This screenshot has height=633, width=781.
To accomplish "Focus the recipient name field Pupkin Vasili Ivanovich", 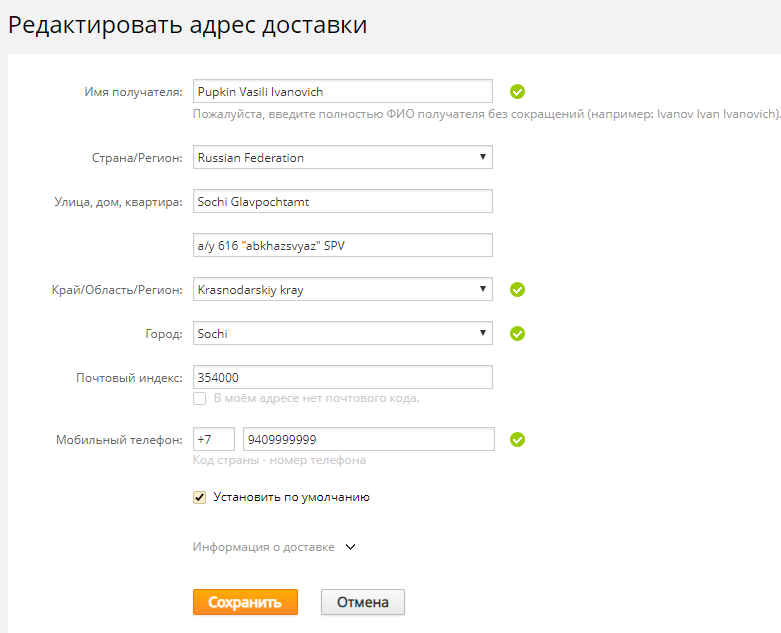I will (x=343, y=91).
